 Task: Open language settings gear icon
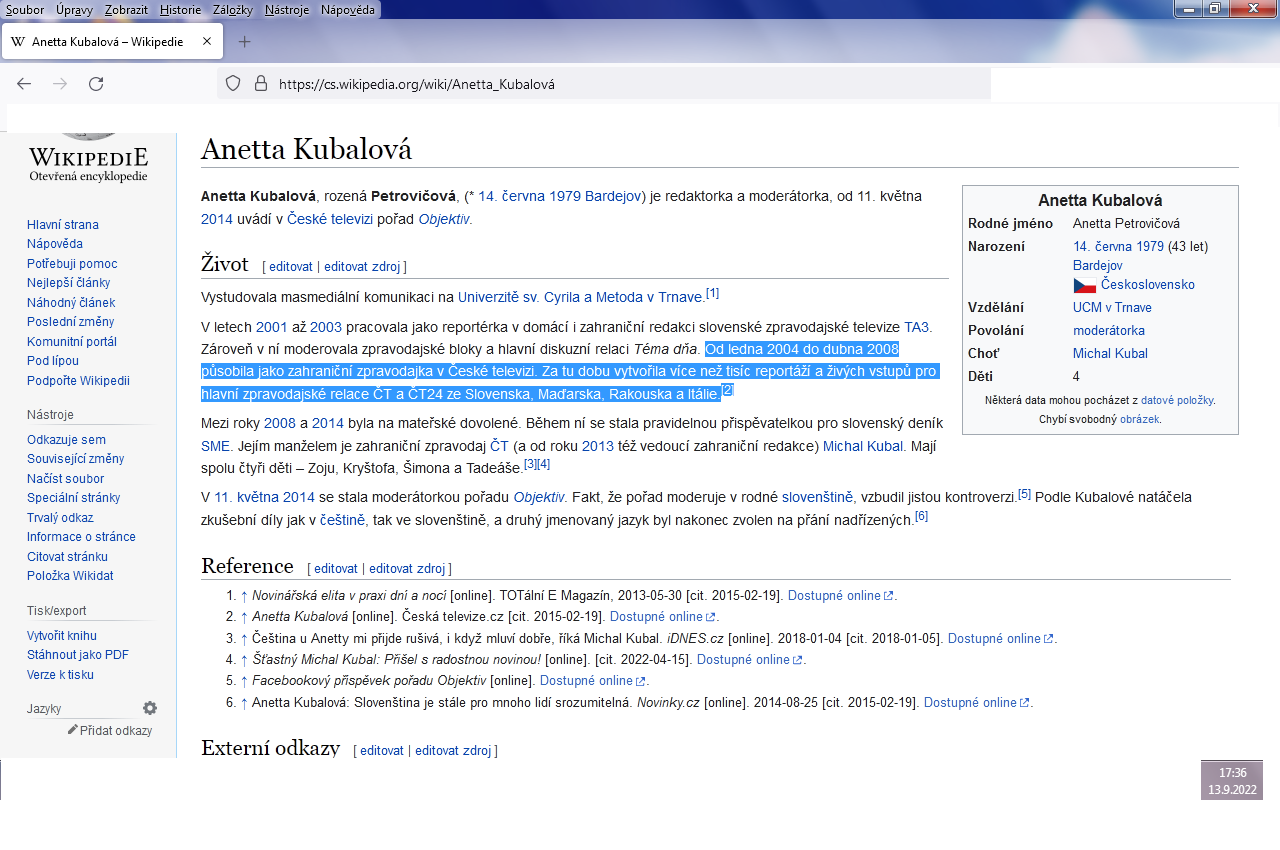point(150,708)
